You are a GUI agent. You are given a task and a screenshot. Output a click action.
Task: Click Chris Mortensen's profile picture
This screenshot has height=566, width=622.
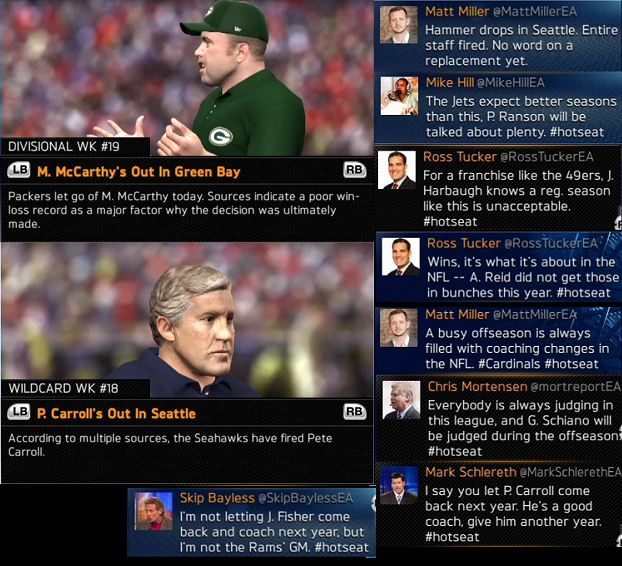point(401,400)
